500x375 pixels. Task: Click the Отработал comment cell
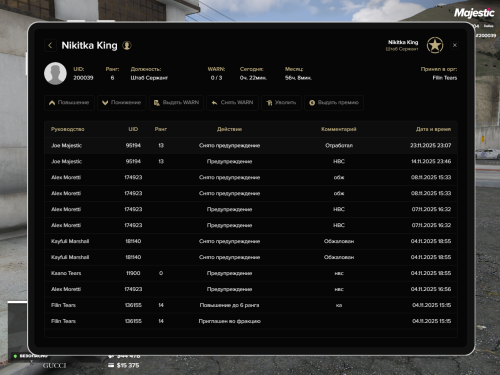(339, 145)
